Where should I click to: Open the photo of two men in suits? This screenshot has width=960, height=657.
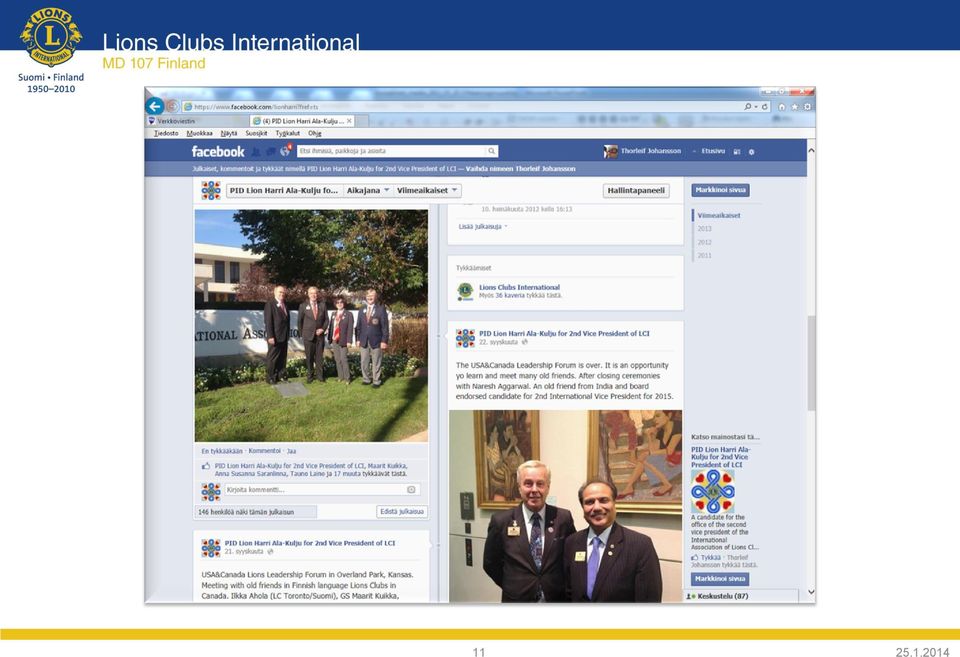coord(566,506)
